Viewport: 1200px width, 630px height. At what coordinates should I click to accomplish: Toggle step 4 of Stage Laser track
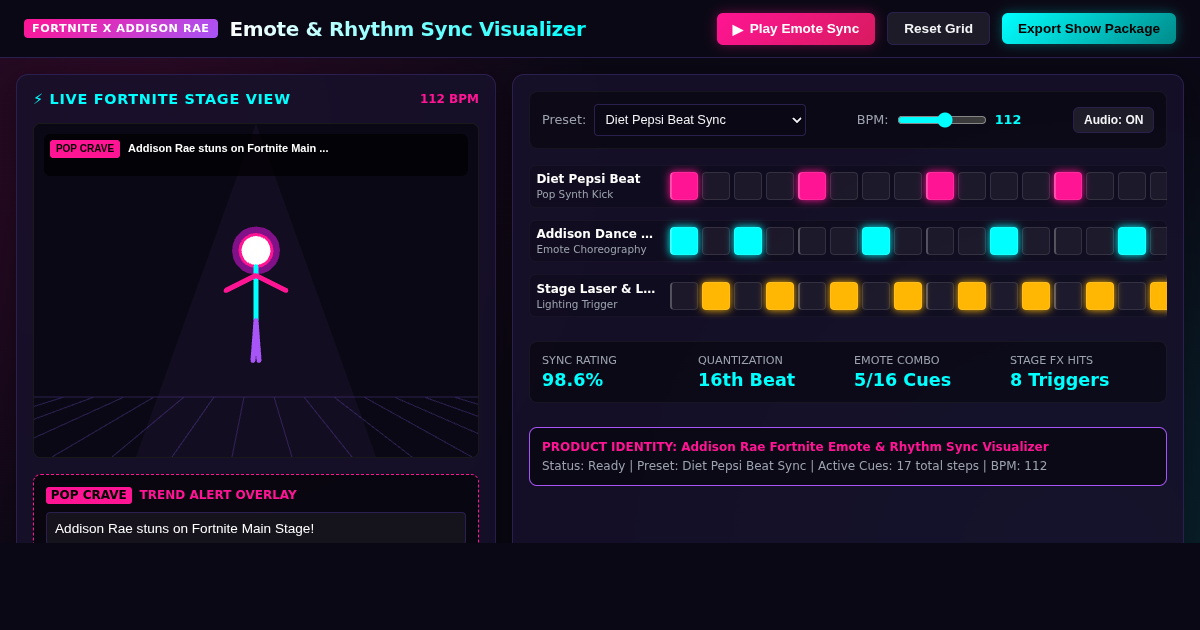point(780,296)
